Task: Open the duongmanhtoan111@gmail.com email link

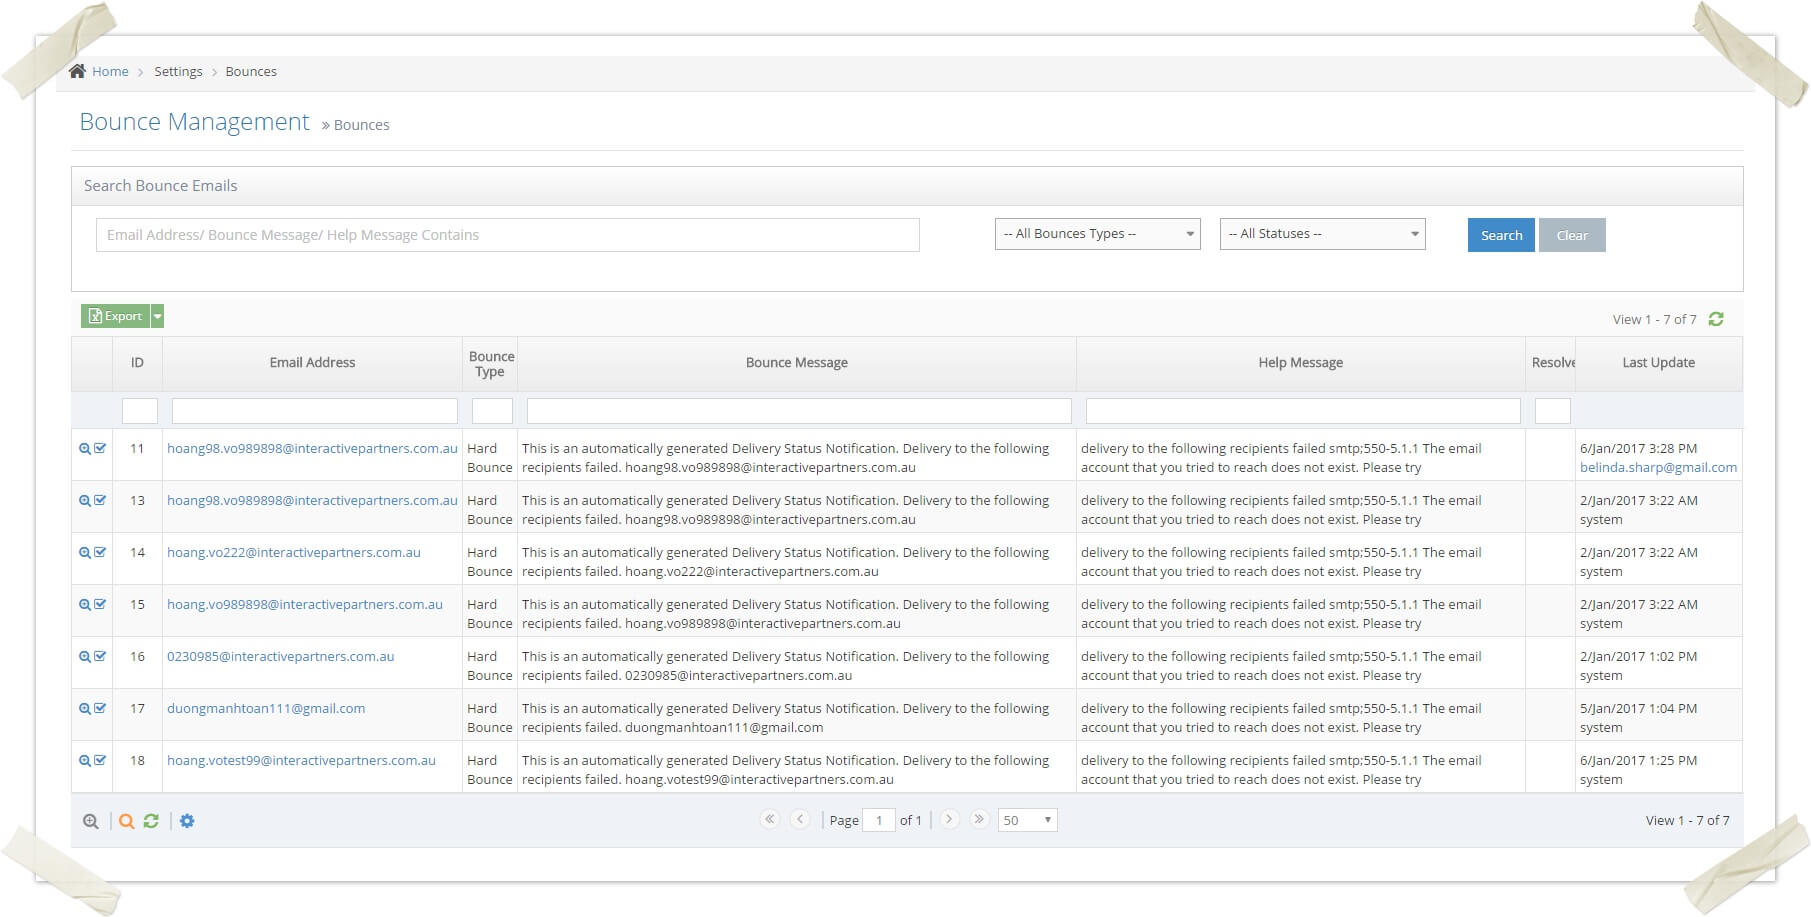Action: [266, 708]
